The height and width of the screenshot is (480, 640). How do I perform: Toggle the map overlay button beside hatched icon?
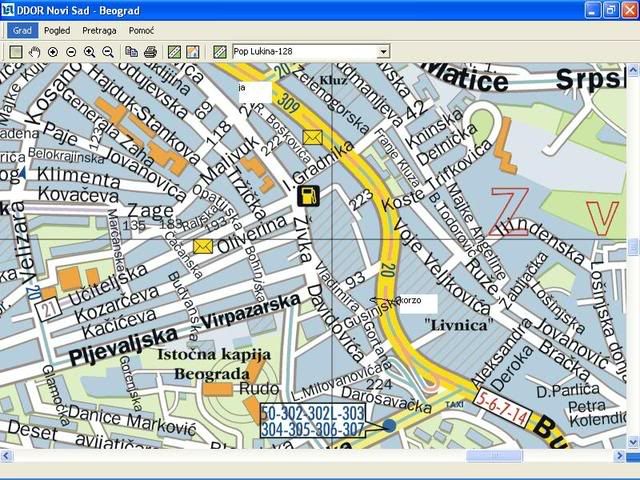tap(192, 51)
